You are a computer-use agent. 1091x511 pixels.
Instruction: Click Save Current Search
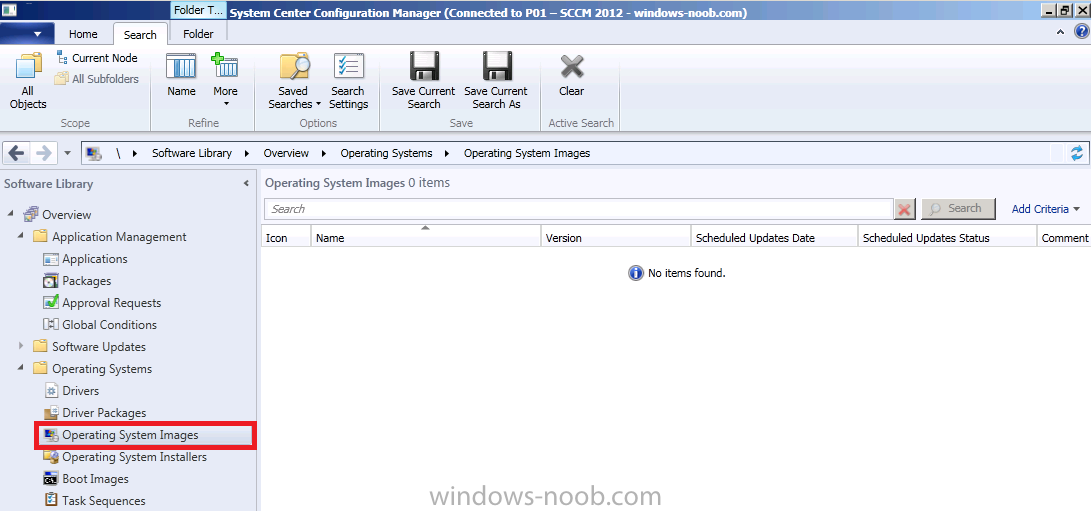point(423,80)
